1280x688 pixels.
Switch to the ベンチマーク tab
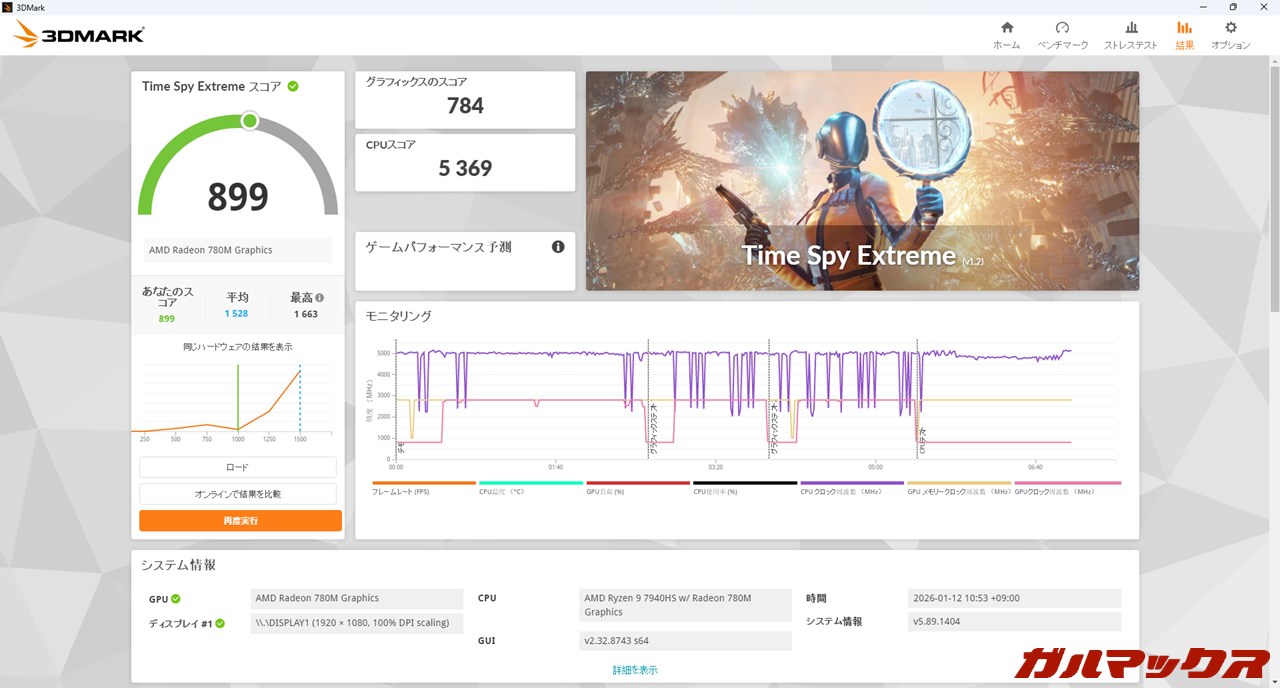1062,35
